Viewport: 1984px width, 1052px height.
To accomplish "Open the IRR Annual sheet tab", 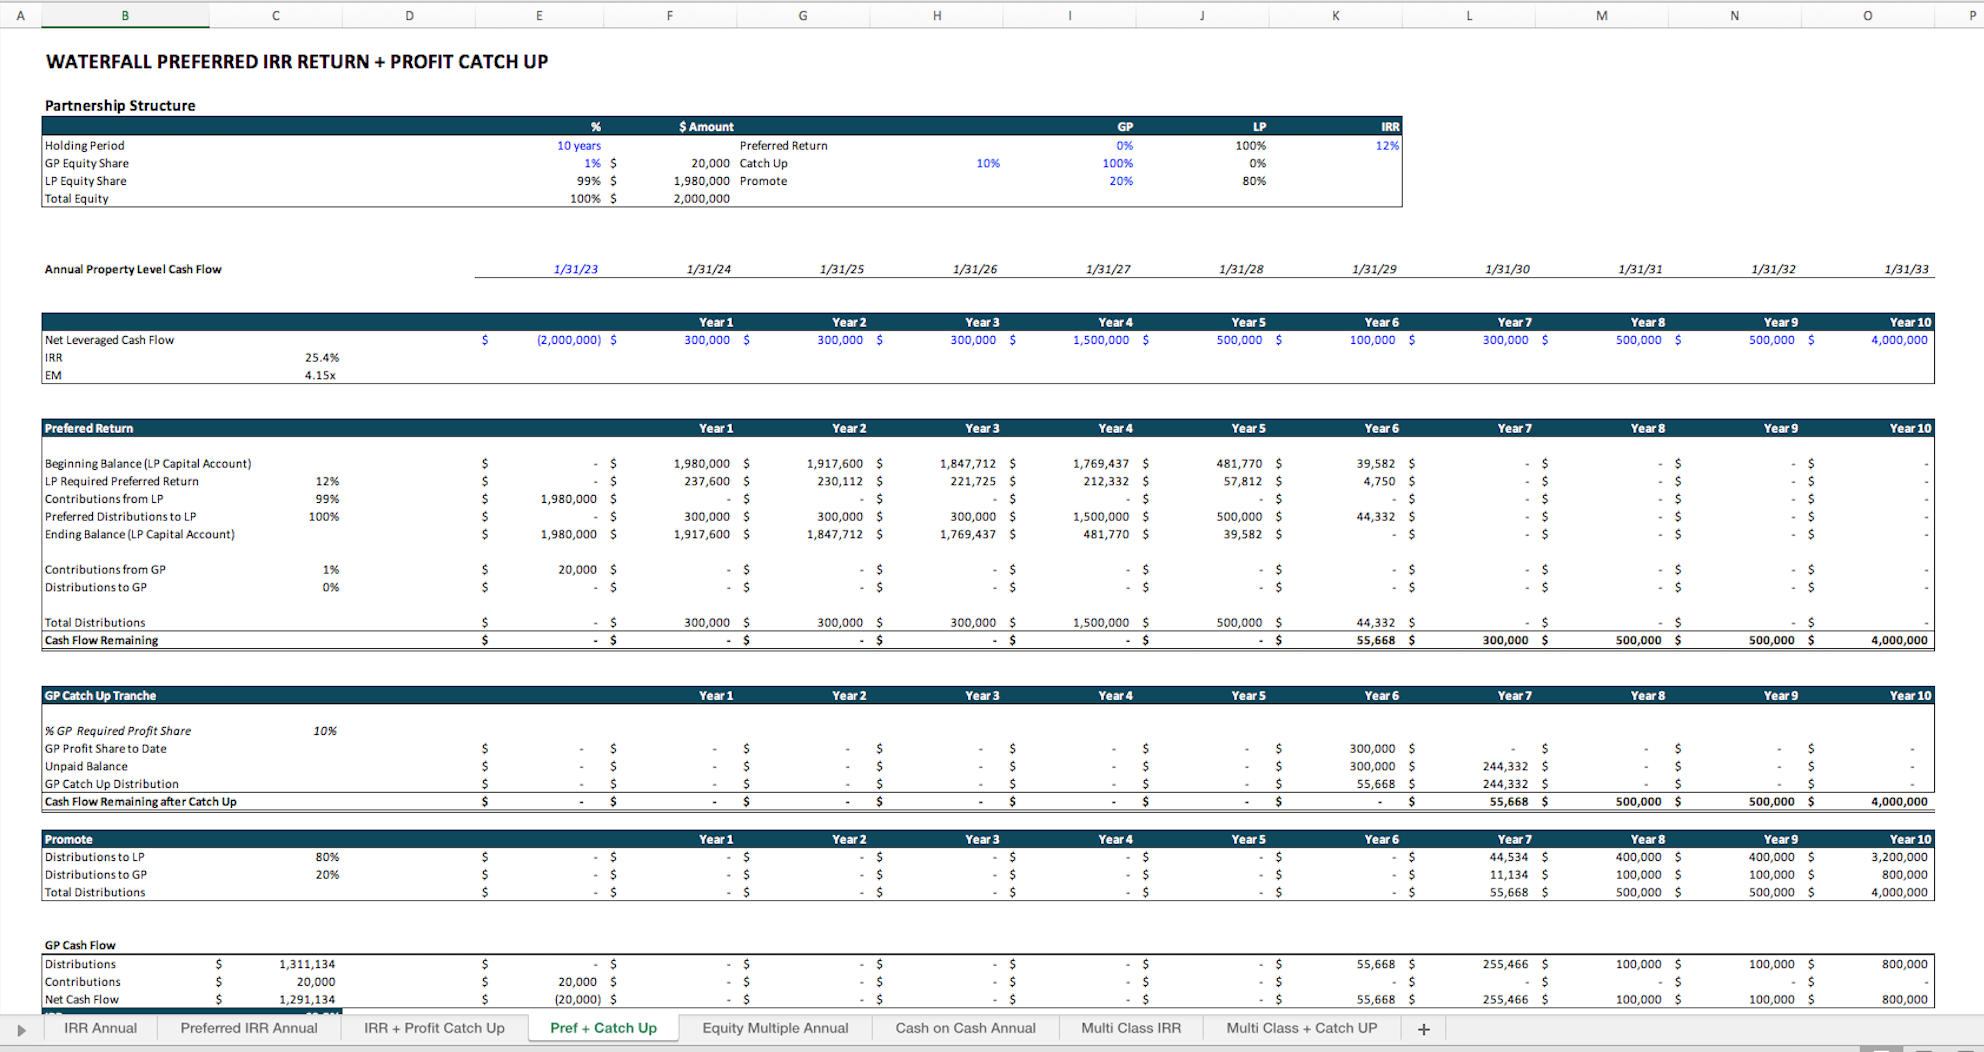I will pos(100,1028).
